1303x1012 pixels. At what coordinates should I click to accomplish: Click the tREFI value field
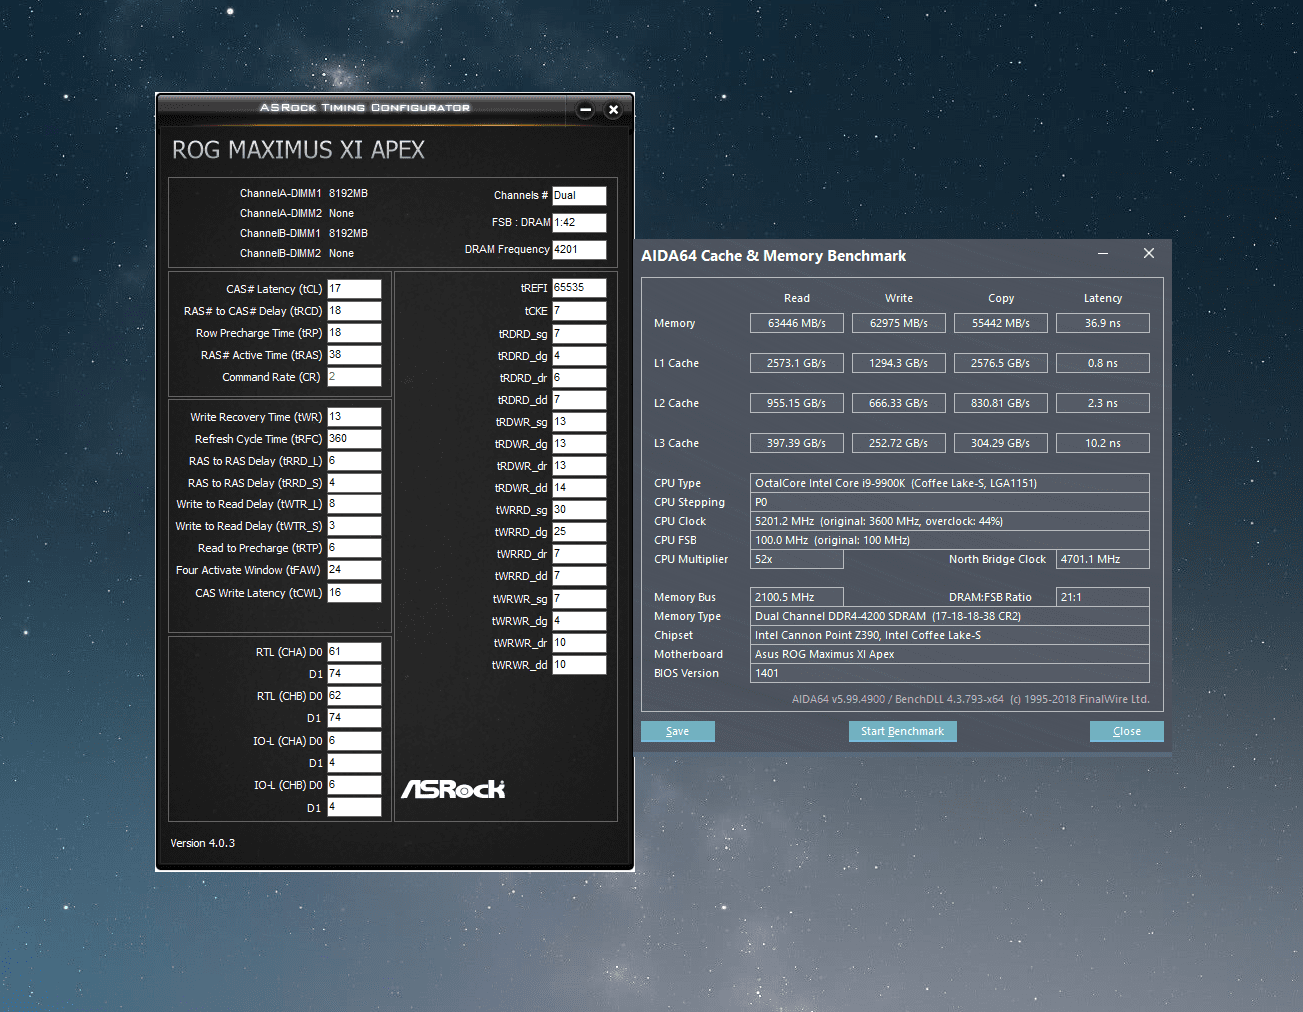tap(579, 288)
